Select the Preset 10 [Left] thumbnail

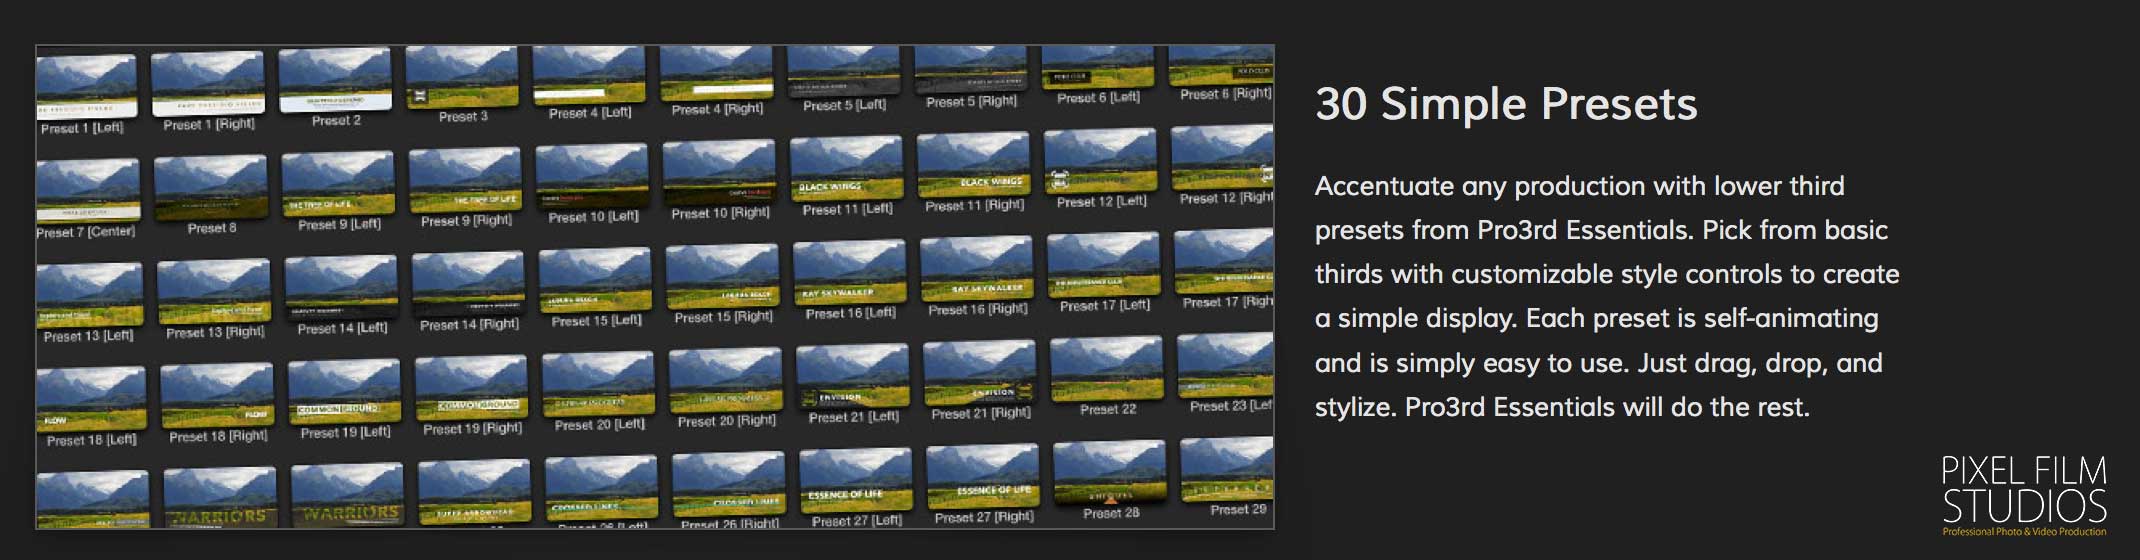[x=591, y=176]
